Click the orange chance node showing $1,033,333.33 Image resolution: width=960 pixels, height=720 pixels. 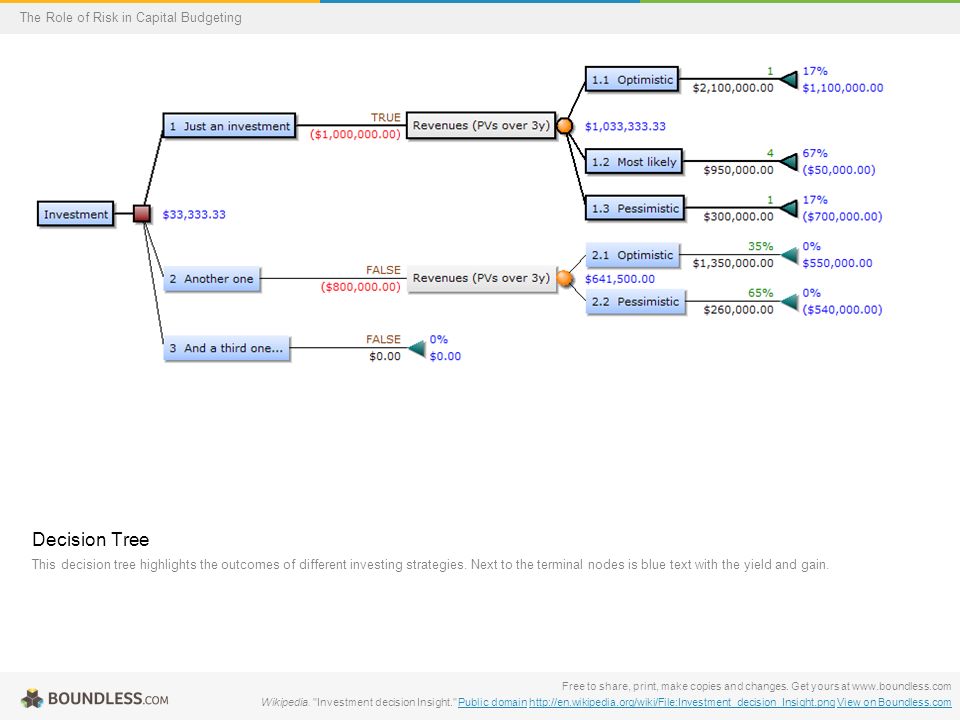coord(564,126)
